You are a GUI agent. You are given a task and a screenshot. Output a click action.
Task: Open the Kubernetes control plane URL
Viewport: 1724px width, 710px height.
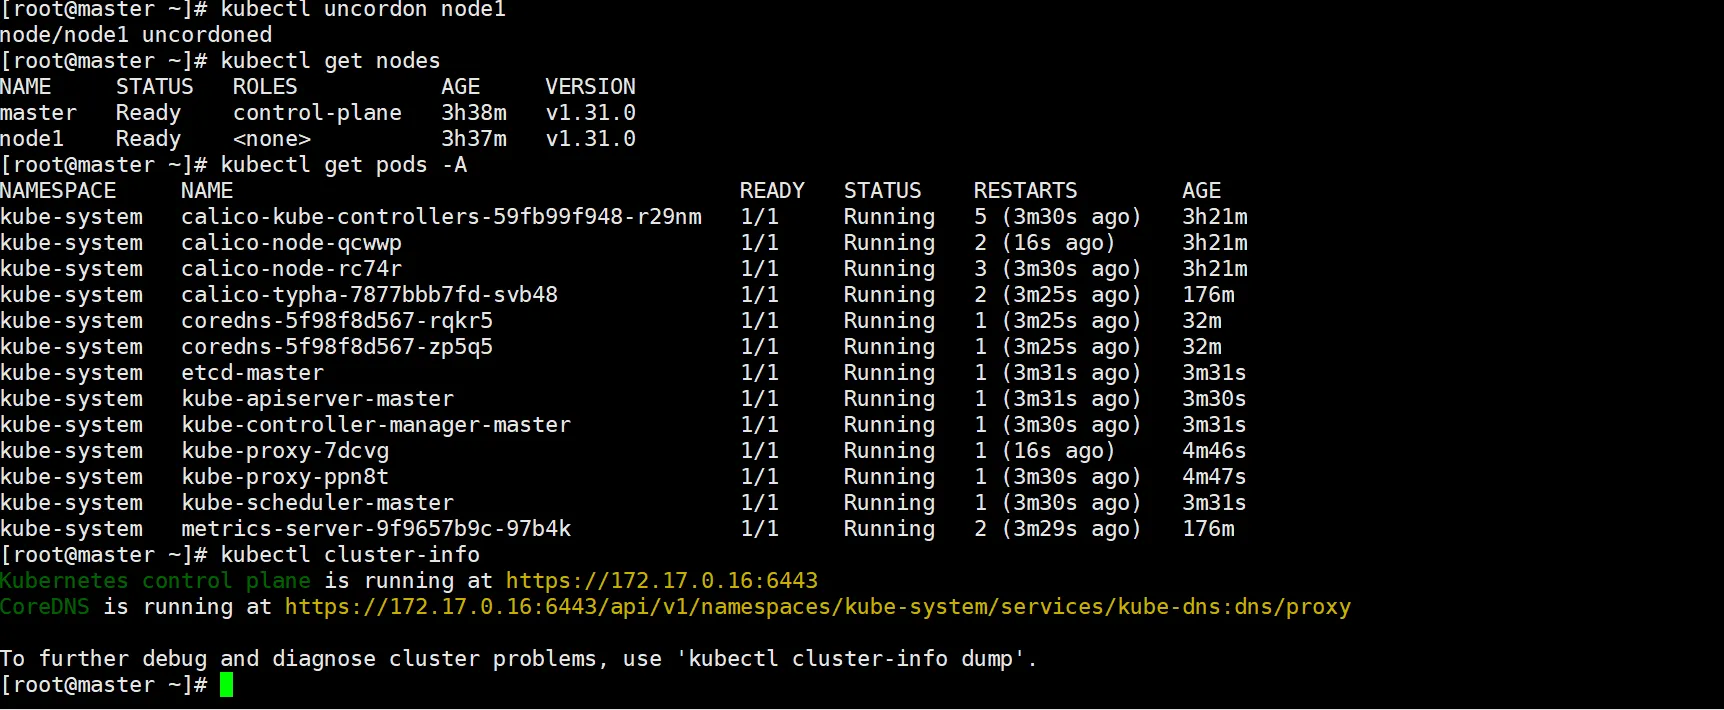pos(662,581)
